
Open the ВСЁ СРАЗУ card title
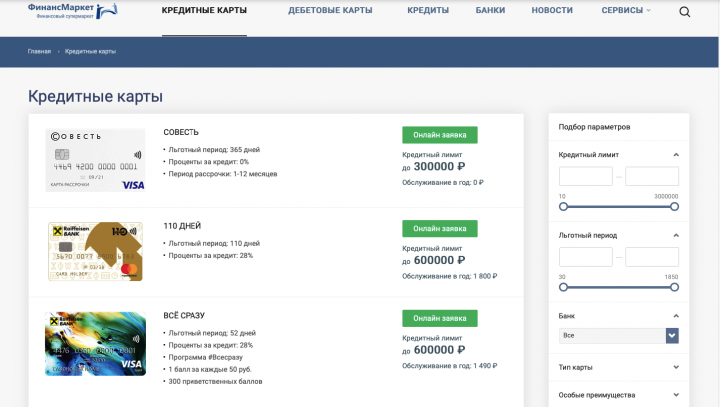184,316
